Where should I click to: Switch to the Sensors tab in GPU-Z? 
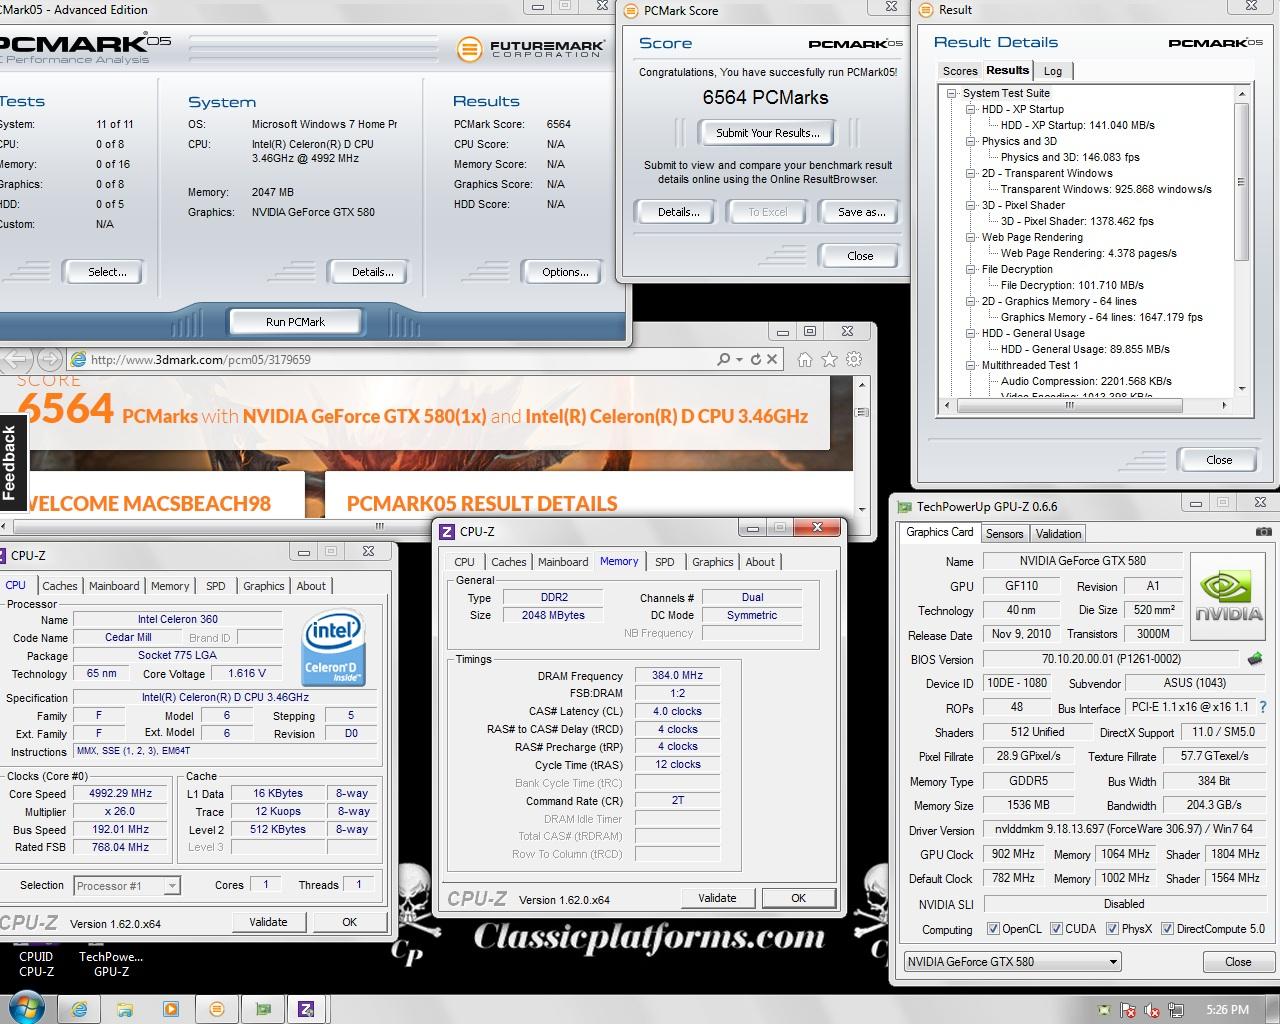(x=1004, y=534)
